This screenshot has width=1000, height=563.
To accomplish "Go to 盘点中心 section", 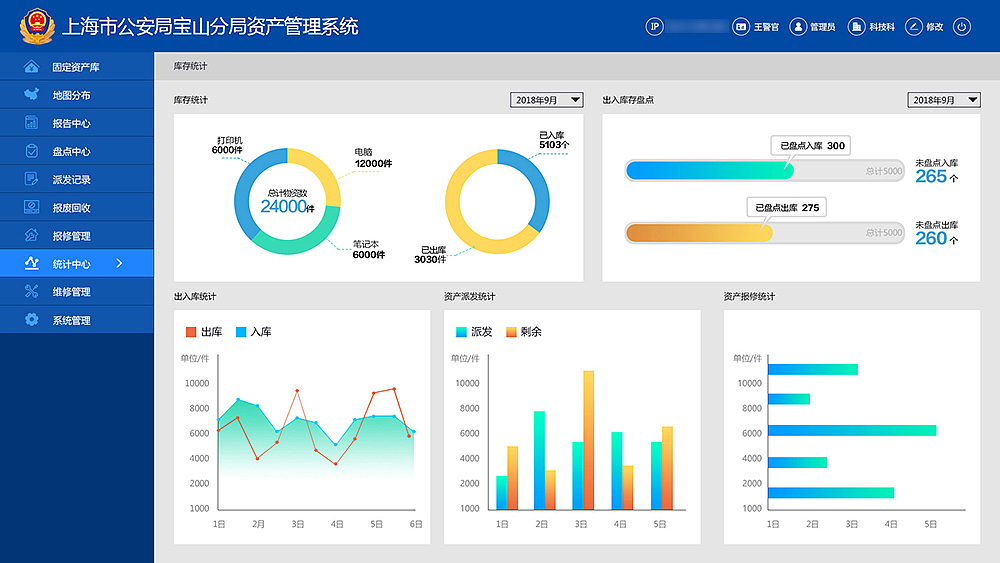I will pyautogui.click(x=77, y=151).
